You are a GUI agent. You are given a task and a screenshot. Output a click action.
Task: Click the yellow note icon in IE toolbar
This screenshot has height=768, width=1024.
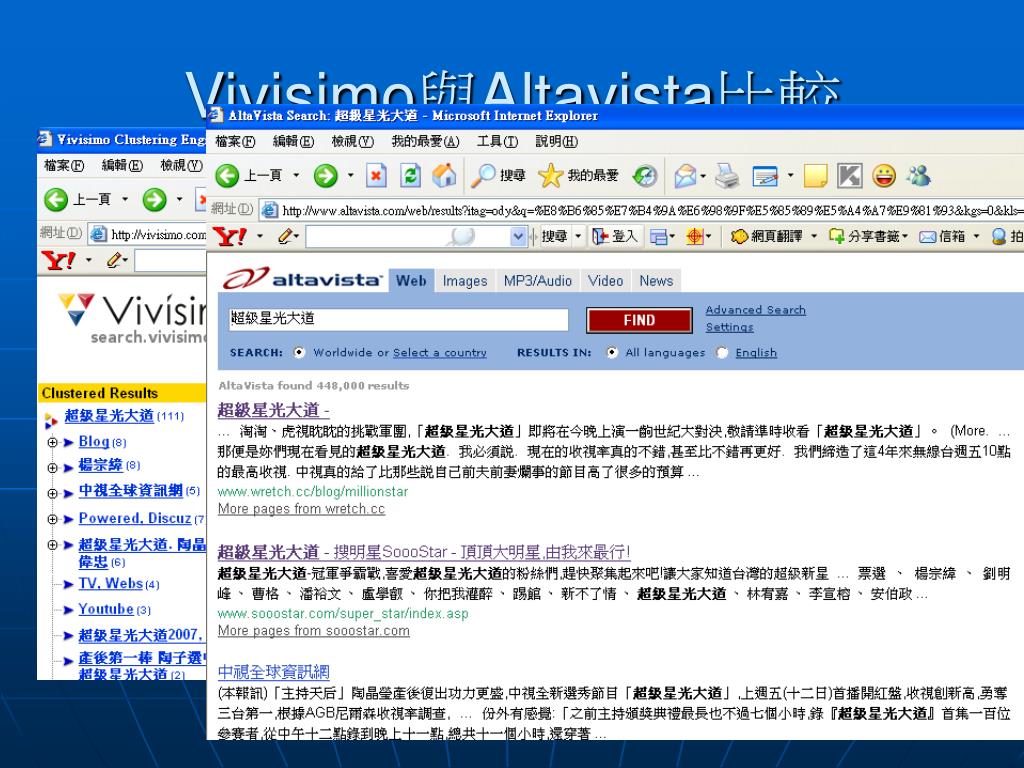tap(816, 176)
